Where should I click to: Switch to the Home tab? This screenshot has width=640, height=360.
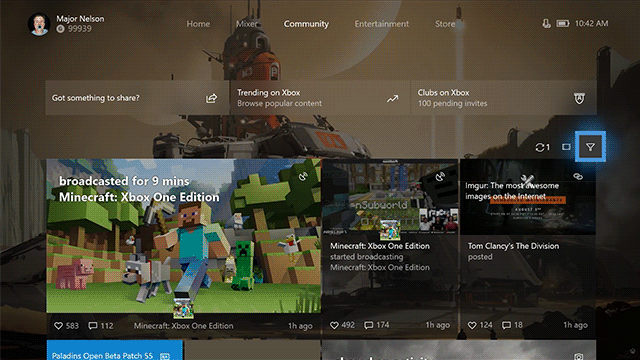click(x=198, y=24)
